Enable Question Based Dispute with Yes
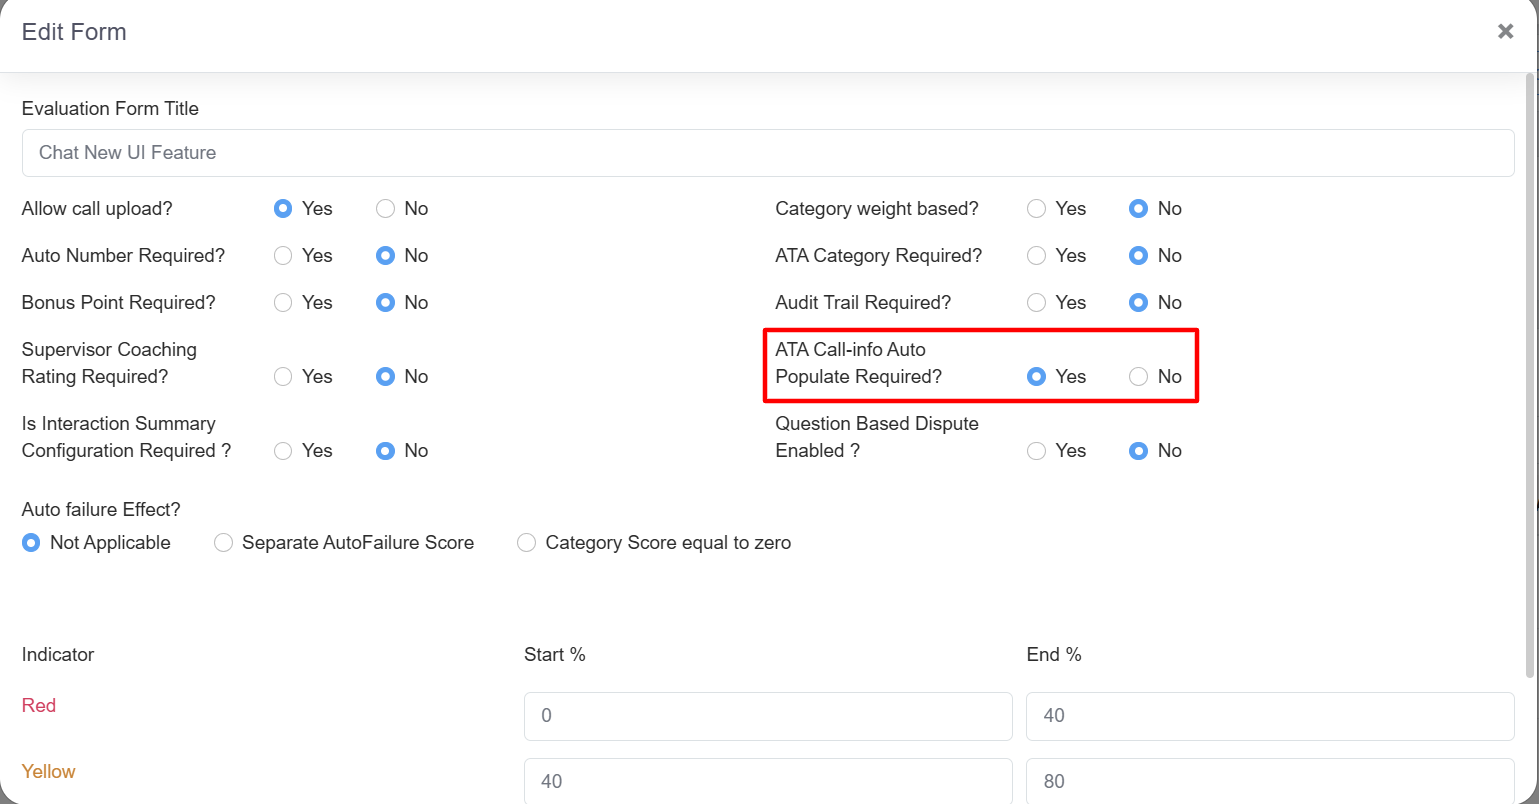This screenshot has width=1539, height=804. click(1037, 451)
